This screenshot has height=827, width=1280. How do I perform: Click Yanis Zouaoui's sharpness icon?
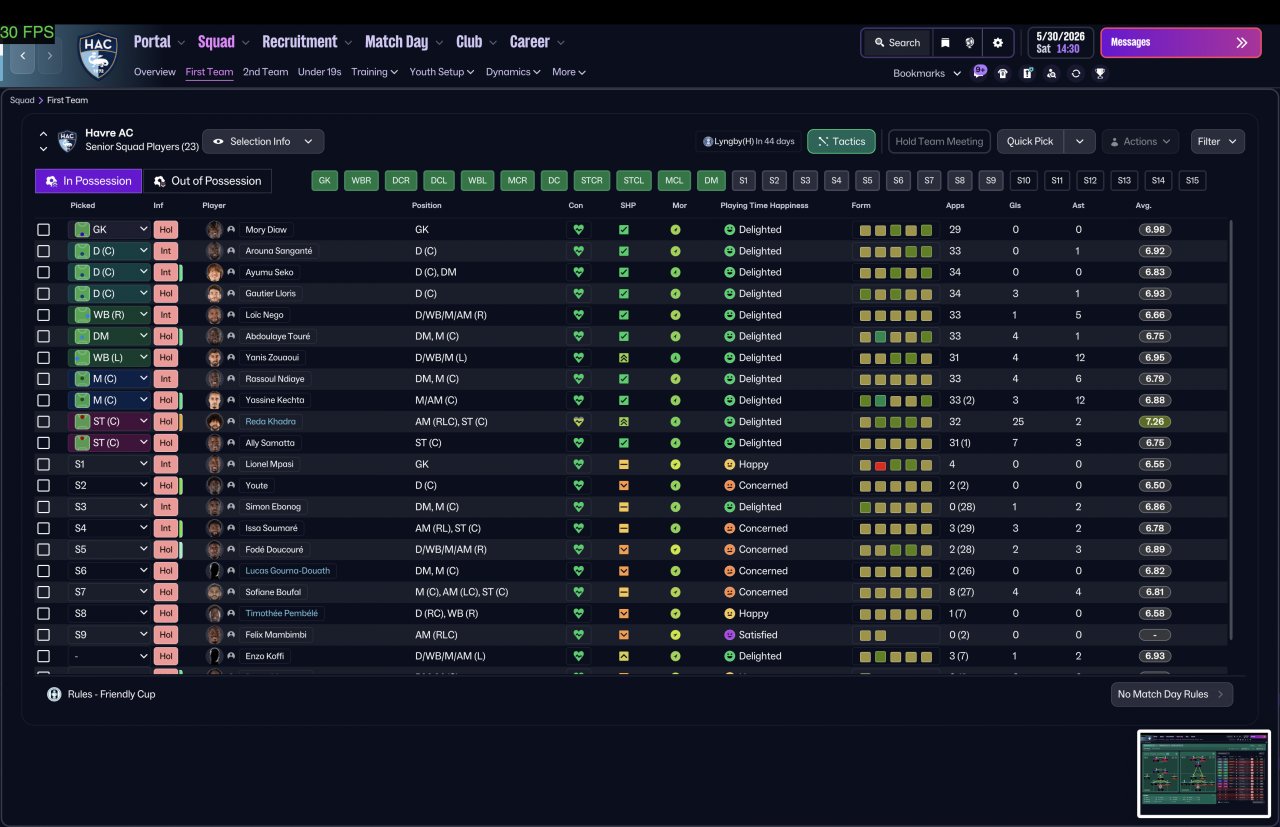(624, 358)
